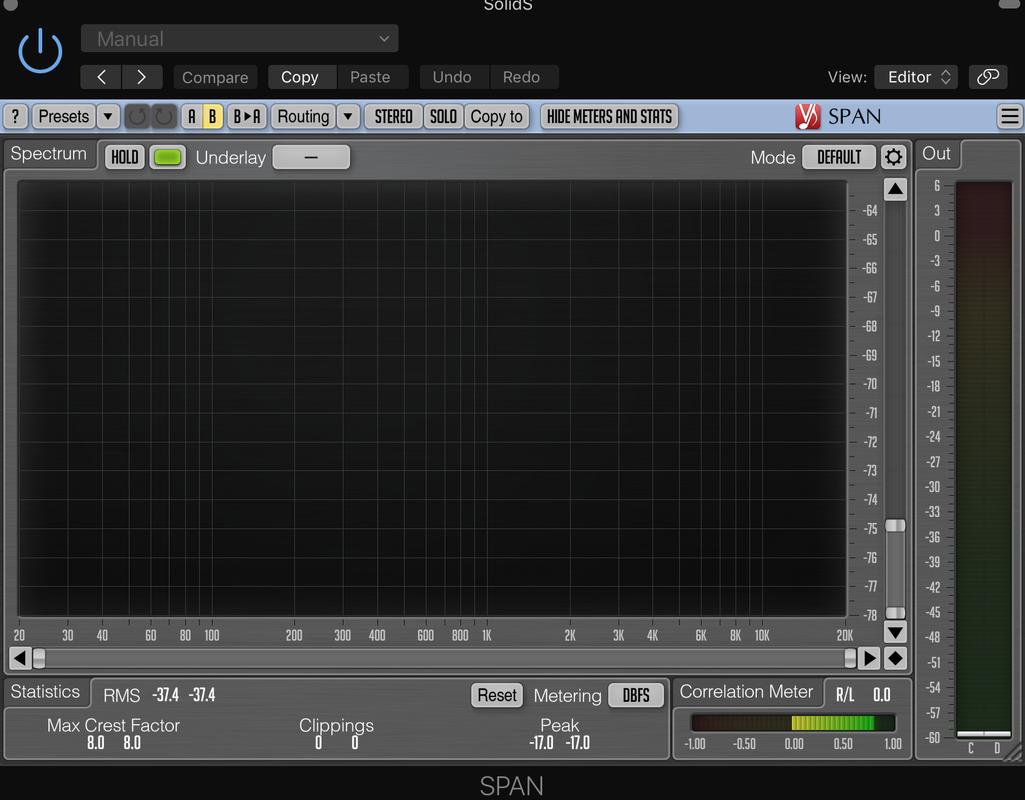Copy state B to A
The image size is (1025, 800).
point(247,117)
